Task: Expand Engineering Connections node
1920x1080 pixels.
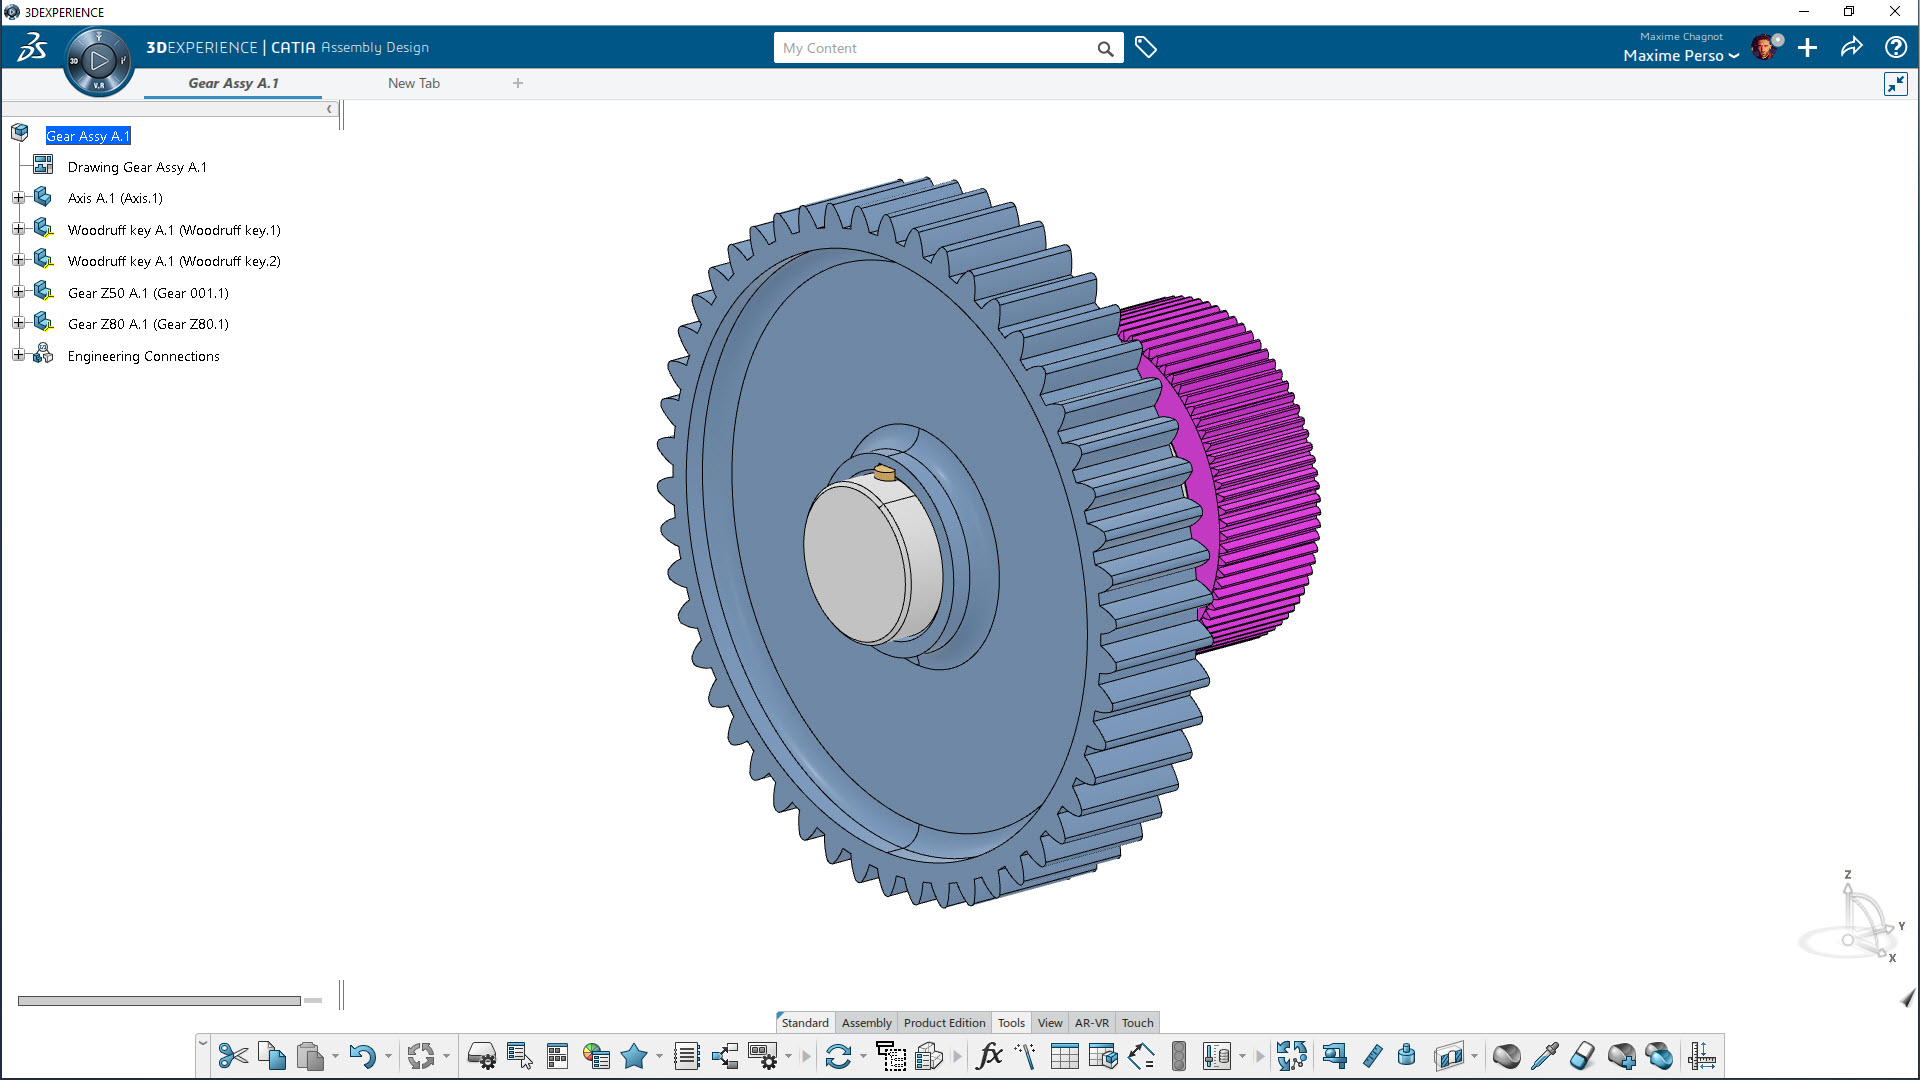Action: (18, 355)
